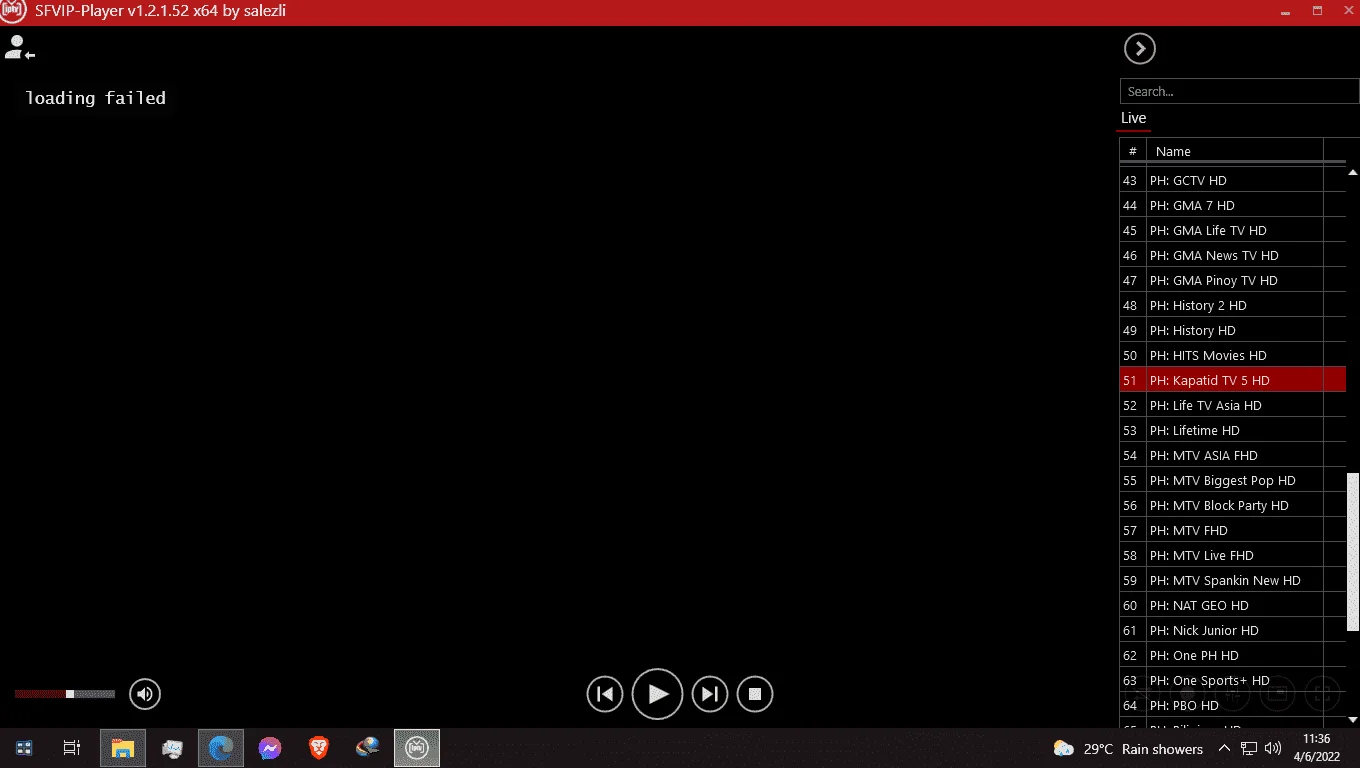Select channel PH: MTV Live FHD
Screen dimensions: 1360x768
(x=1233, y=556)
